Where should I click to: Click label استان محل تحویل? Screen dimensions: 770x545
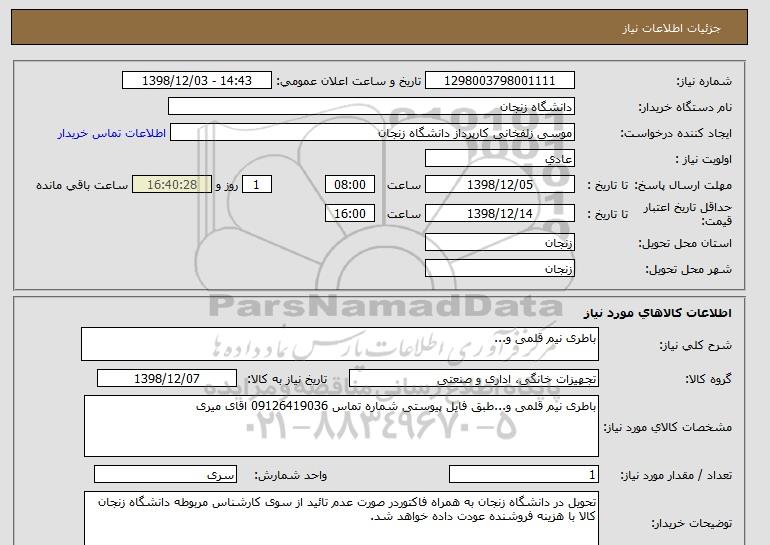pos(685,243)
